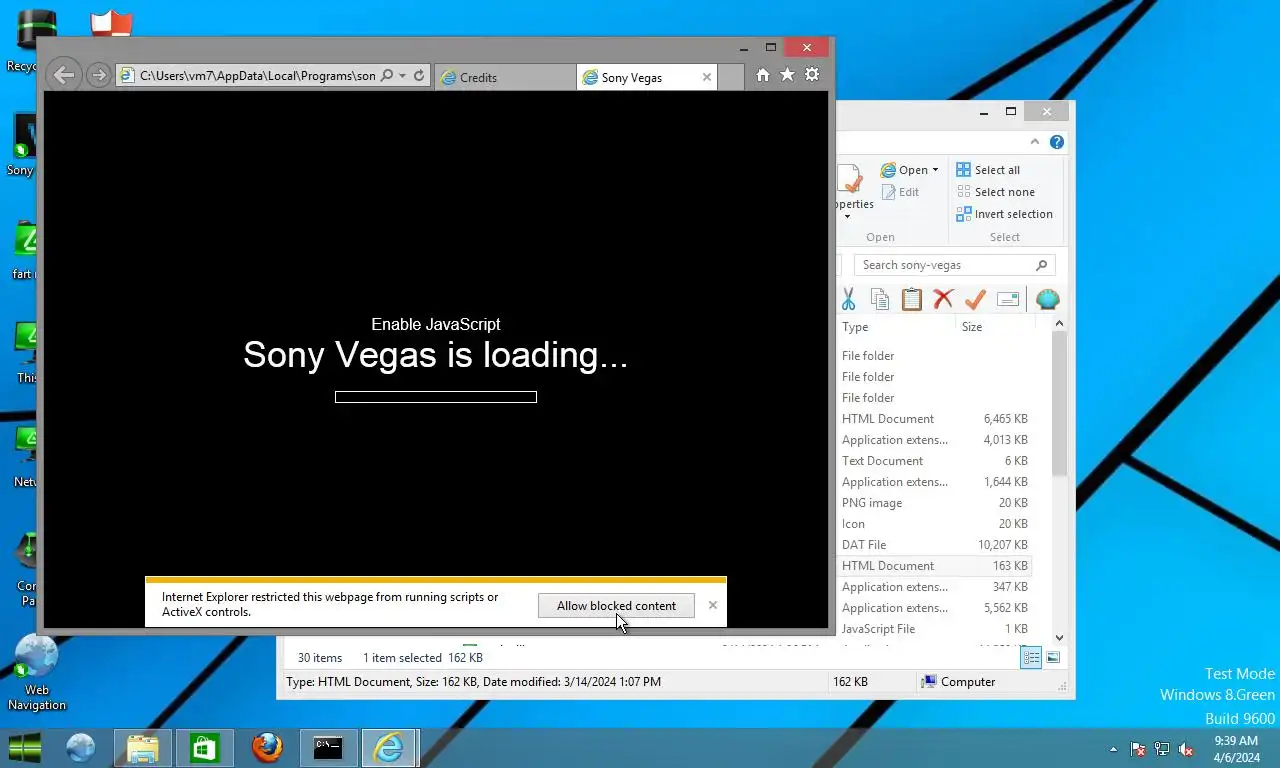The image size is (1280, 768).
Task: Click the Copy pages icon
Action: point(880,299)
